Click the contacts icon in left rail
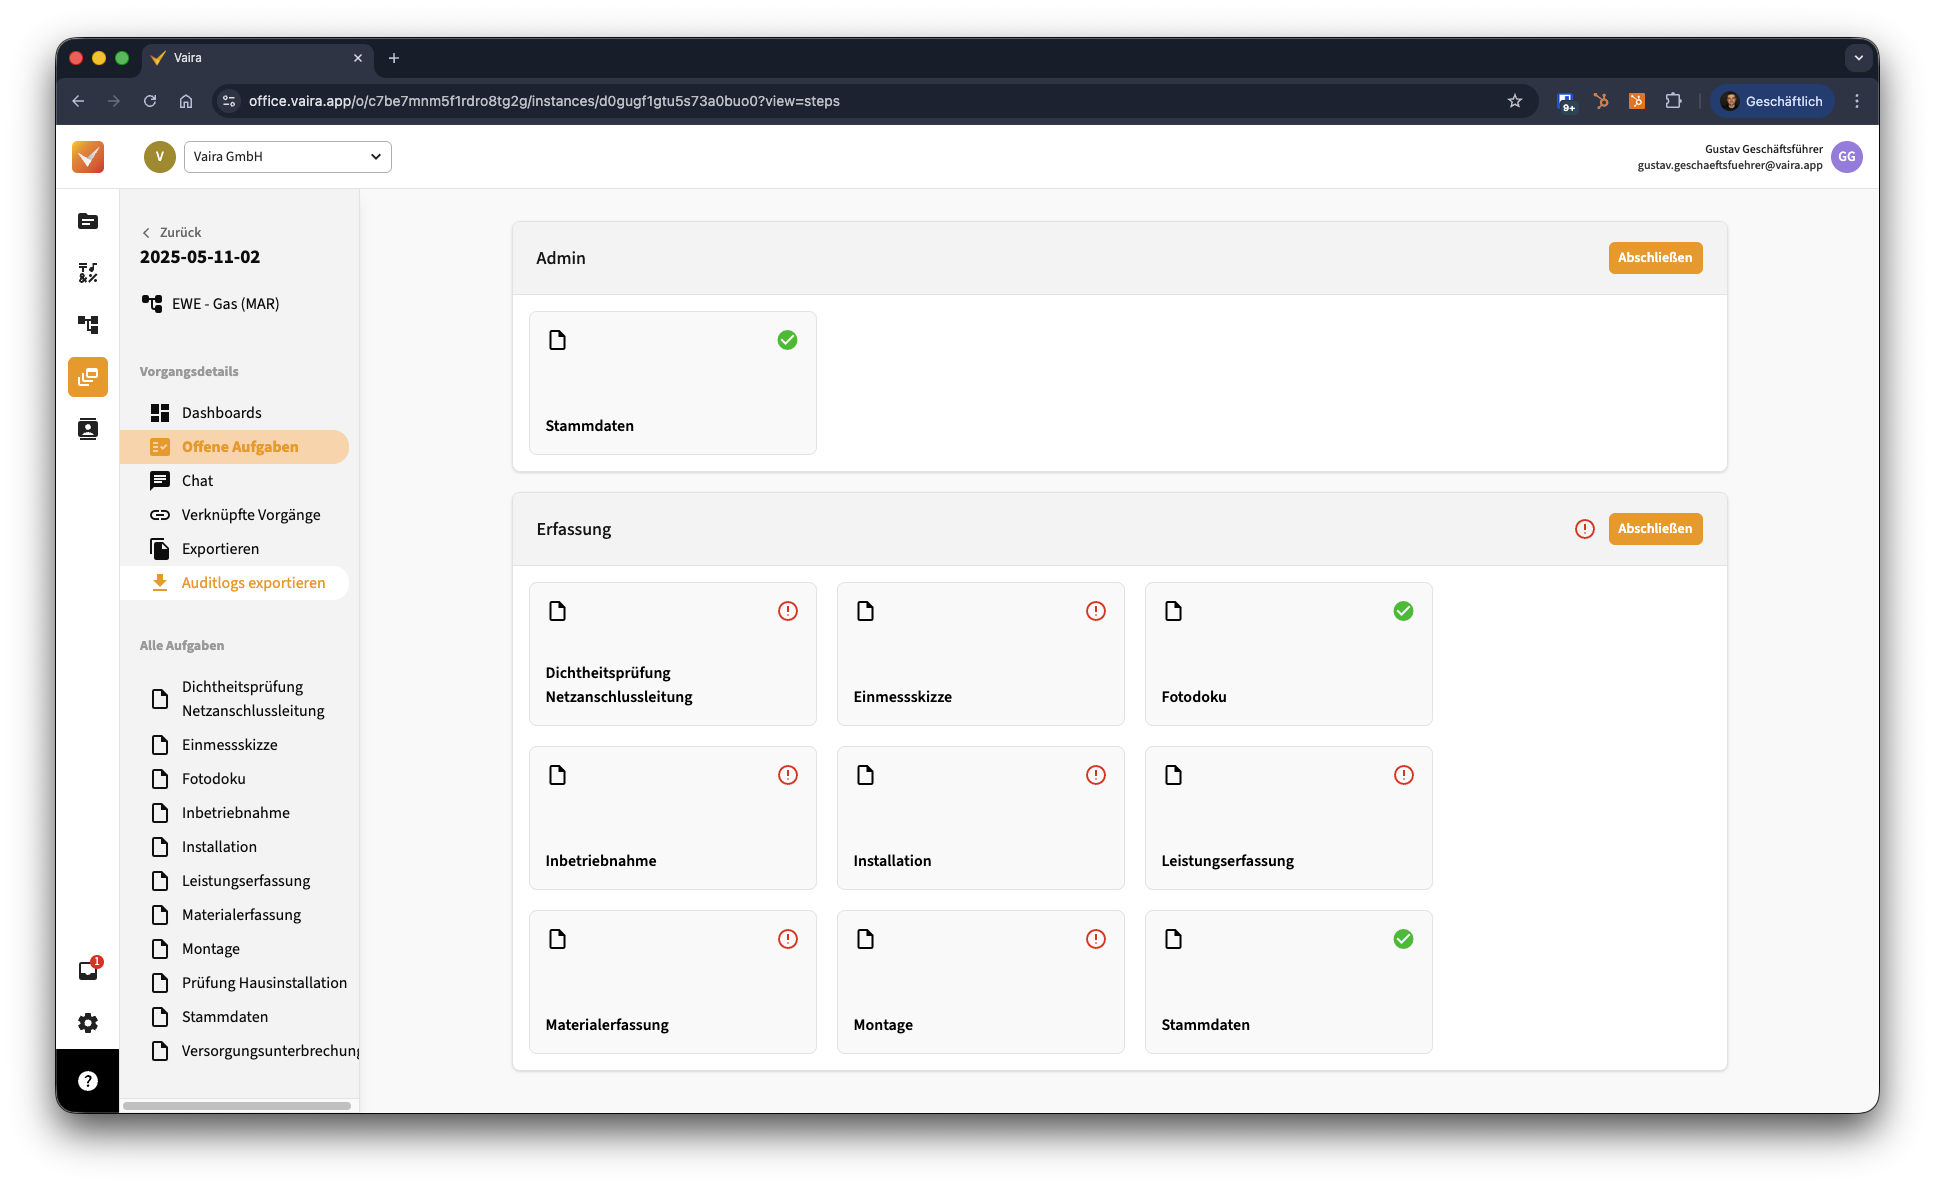Screen dimensions: 1935x1187 click(x=88, y=429)
